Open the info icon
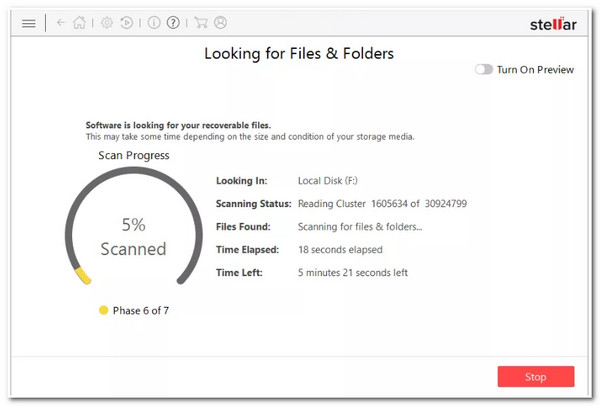Screen dimensions: 600x406 154,23
